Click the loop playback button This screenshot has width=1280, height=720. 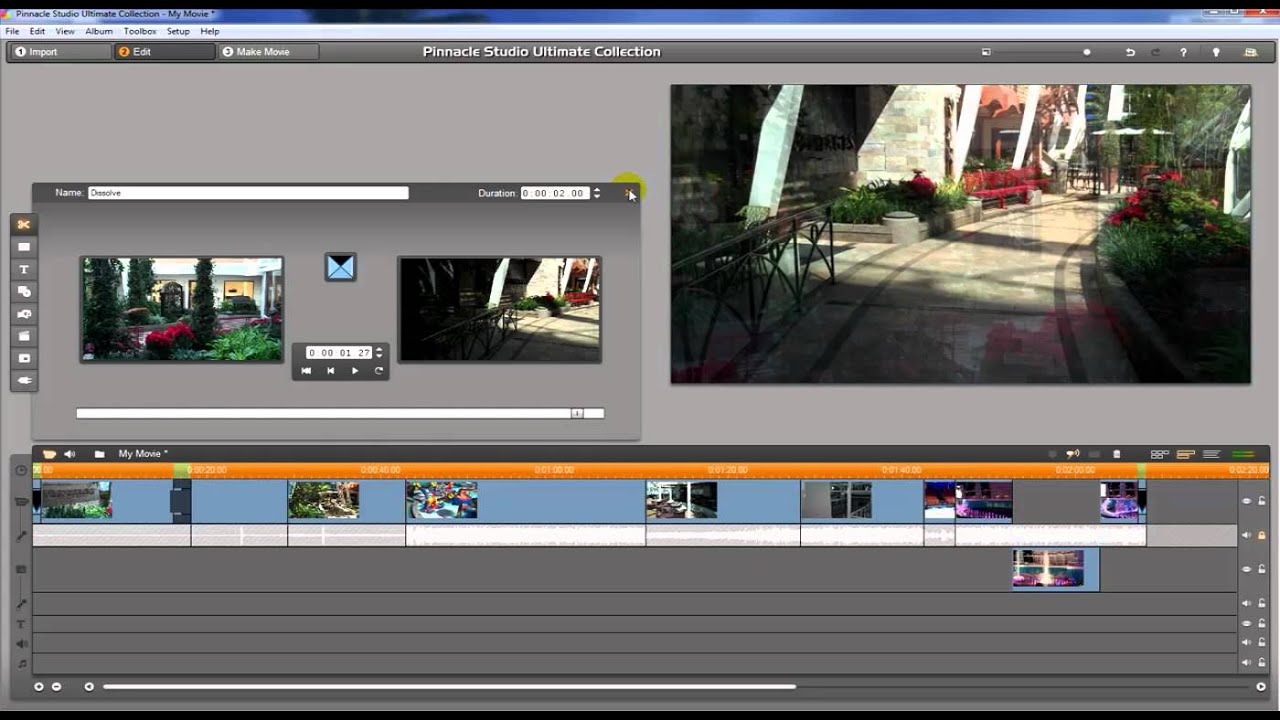click(379, 371)
